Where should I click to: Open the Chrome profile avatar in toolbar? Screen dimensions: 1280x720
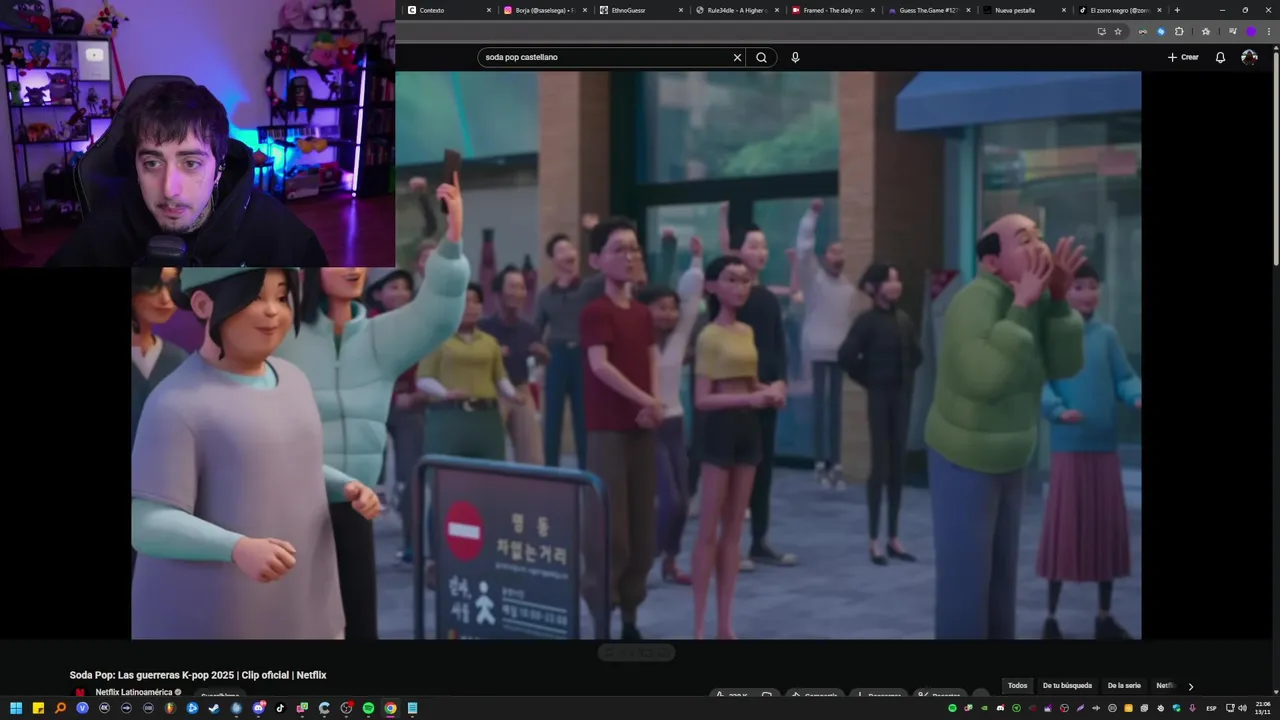pyautogui.click(x=1251, y=31)
